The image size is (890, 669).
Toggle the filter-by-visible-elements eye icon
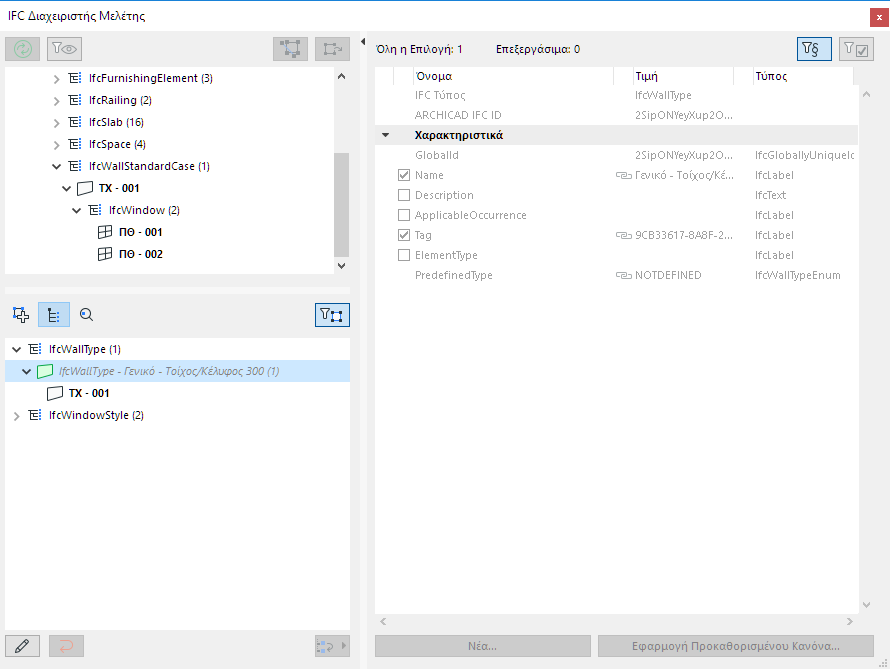(64, 49)
